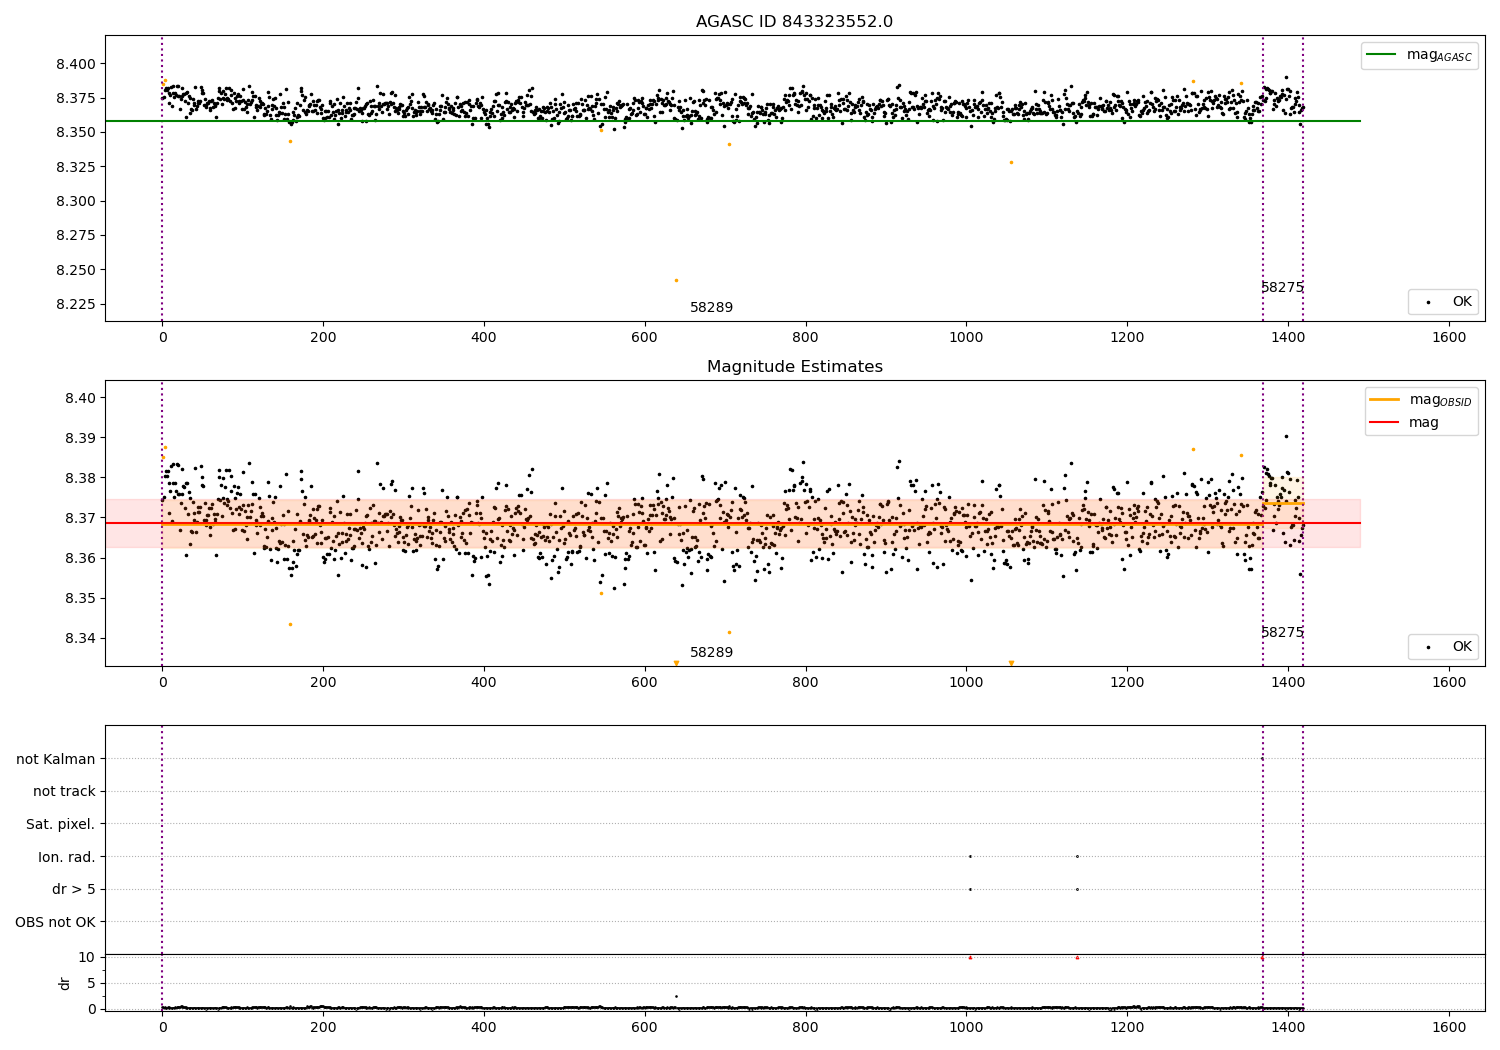Viewport: 1500px width, 1050px height.
Task: Click the 'Ion. rad.' axis label
Action: [x=67, y=857]
